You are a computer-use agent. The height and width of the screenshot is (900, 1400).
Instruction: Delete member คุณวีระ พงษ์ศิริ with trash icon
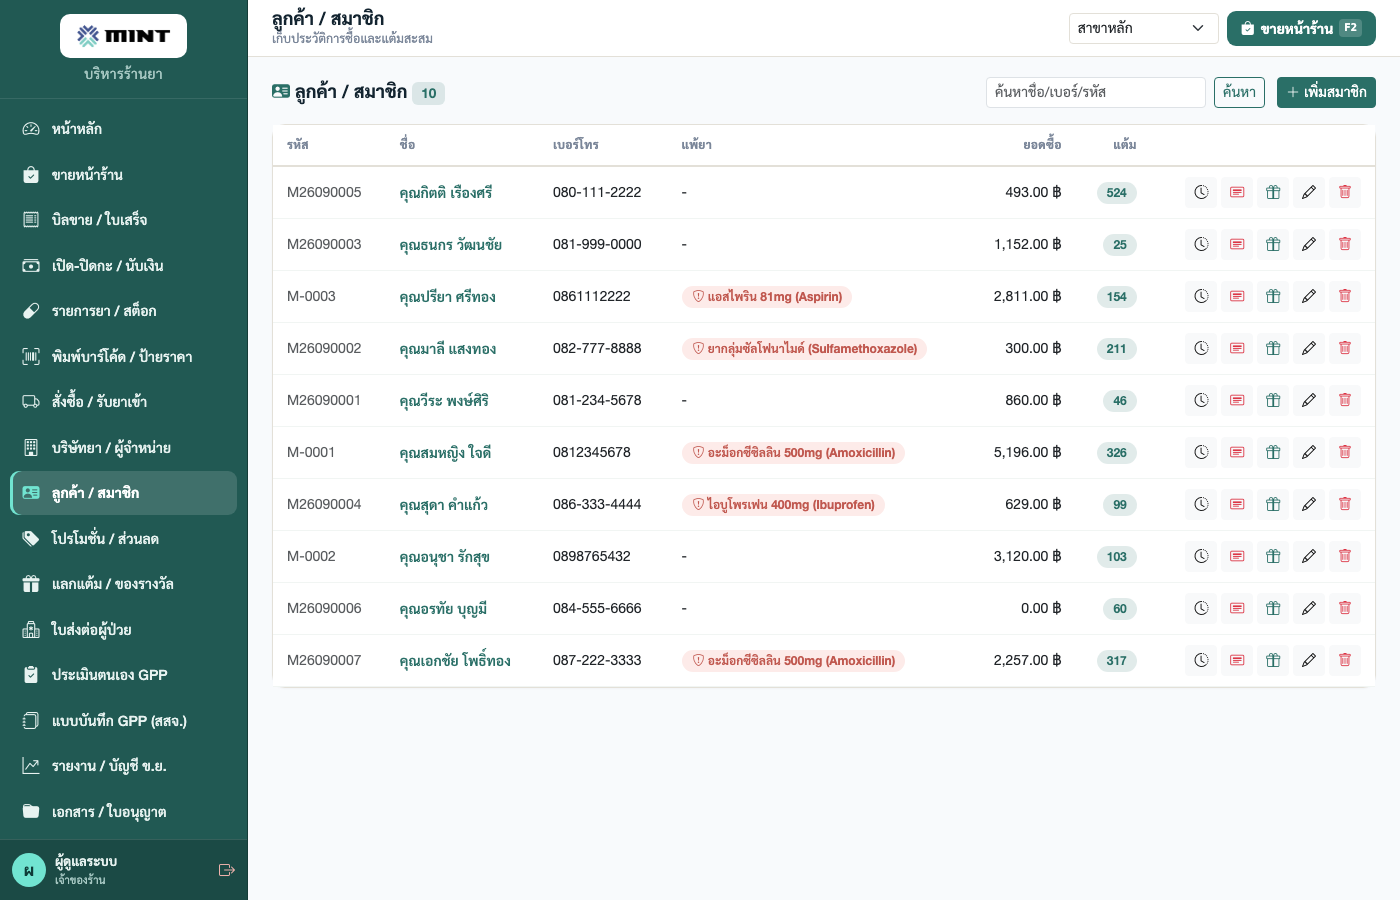click(x=1345, y=400)
